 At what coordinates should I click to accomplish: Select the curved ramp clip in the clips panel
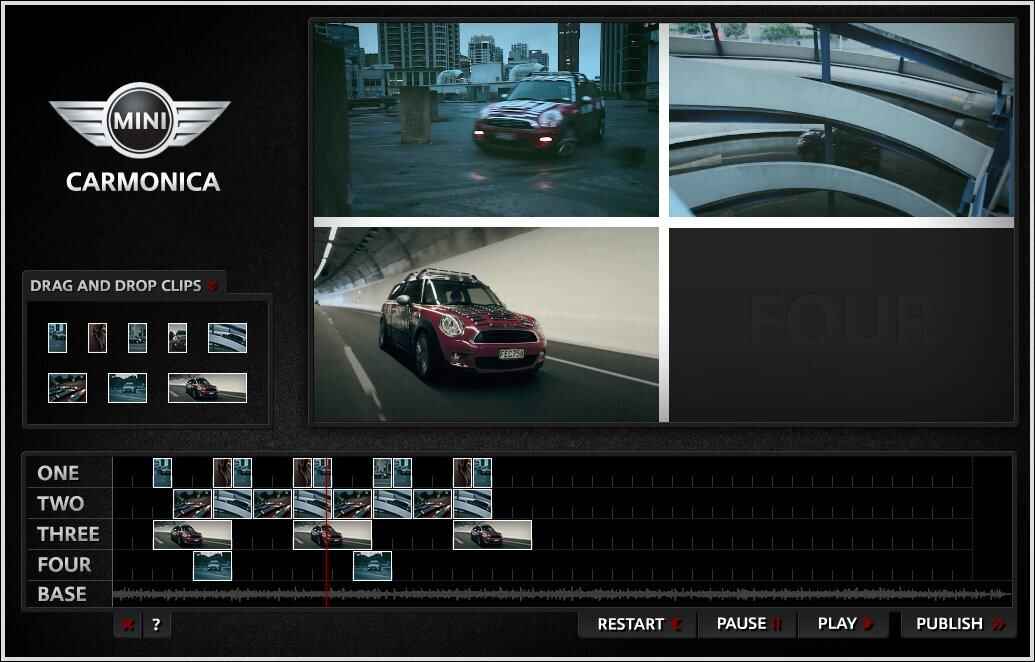[x=227, y=338]
